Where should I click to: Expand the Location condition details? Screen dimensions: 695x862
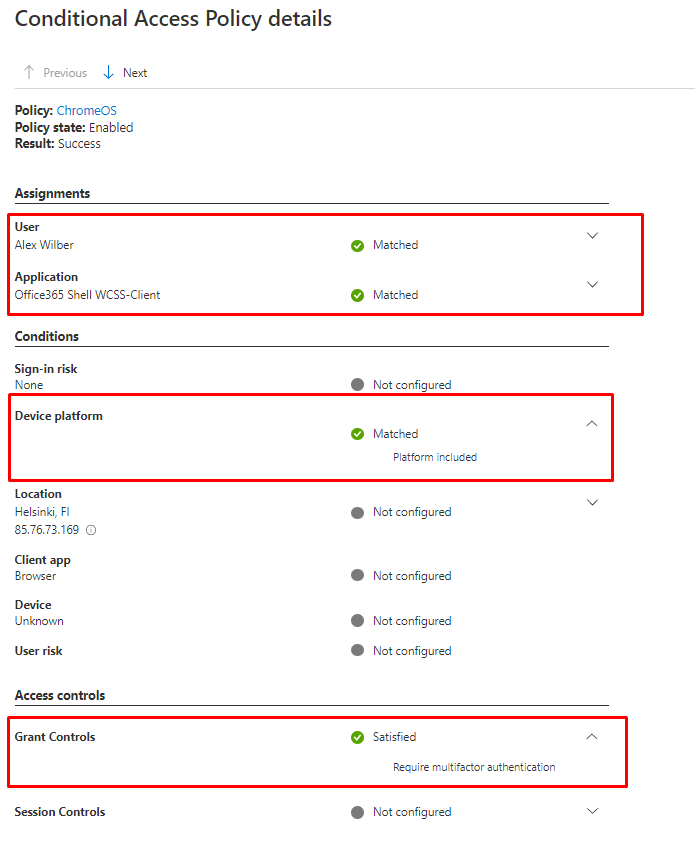(592, 503)
